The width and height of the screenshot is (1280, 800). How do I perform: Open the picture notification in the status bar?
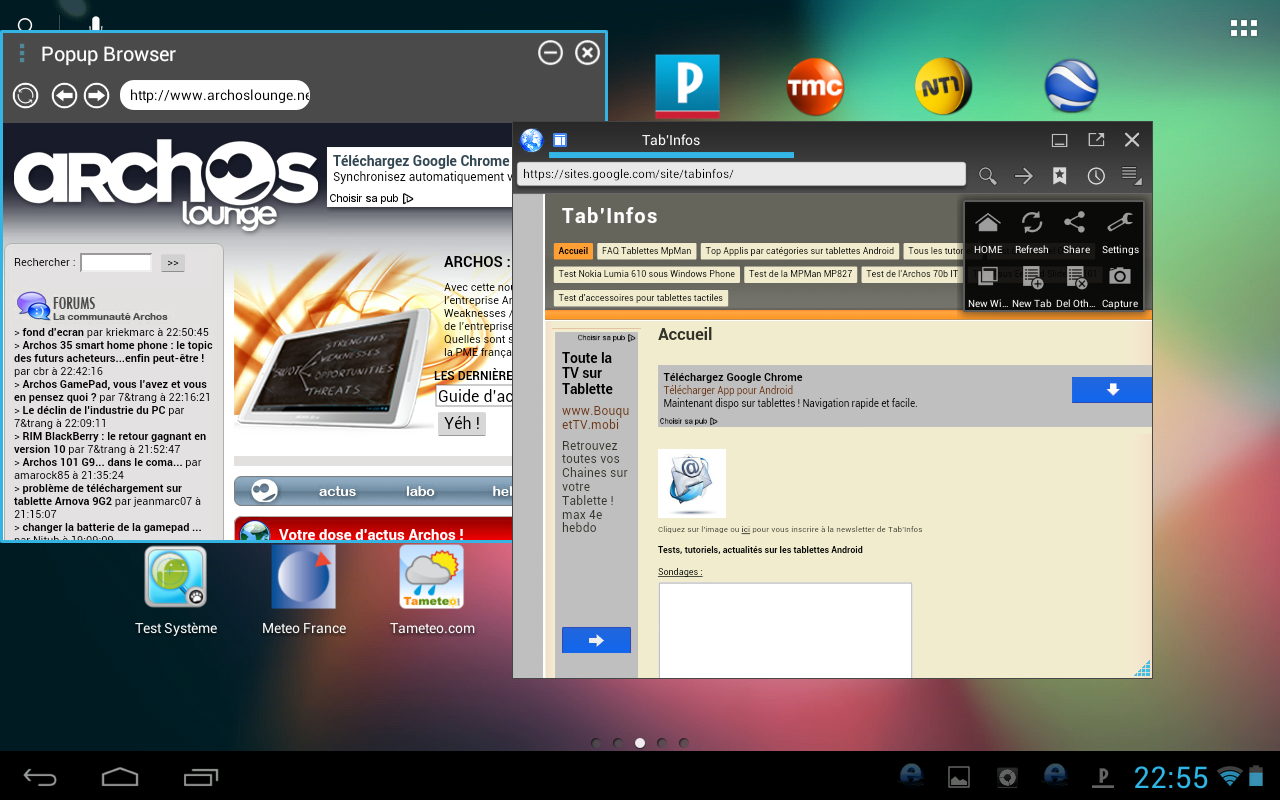point(959,776)
